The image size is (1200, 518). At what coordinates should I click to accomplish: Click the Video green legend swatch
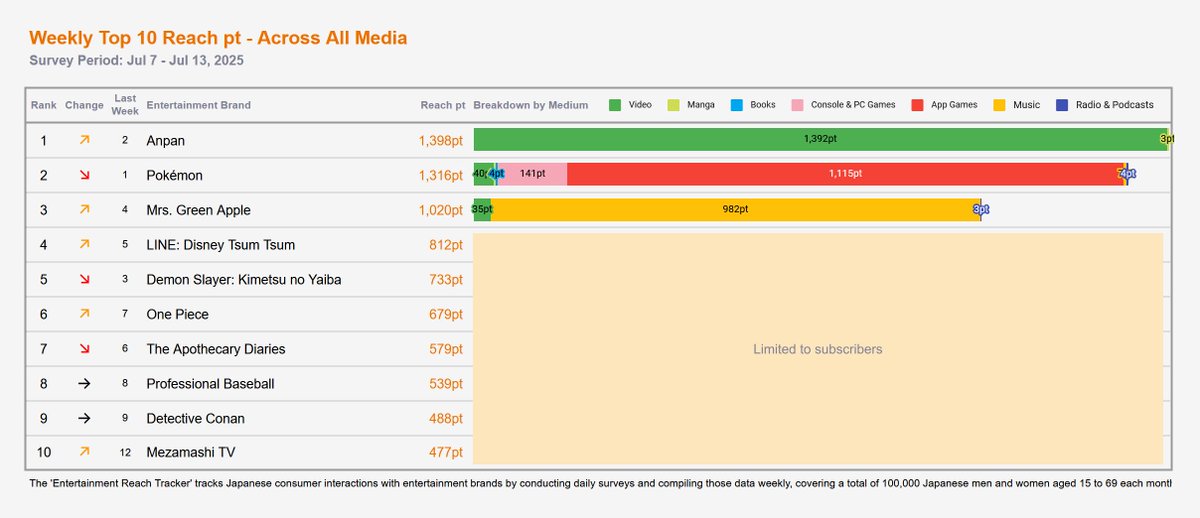click(x=615, y=105)
